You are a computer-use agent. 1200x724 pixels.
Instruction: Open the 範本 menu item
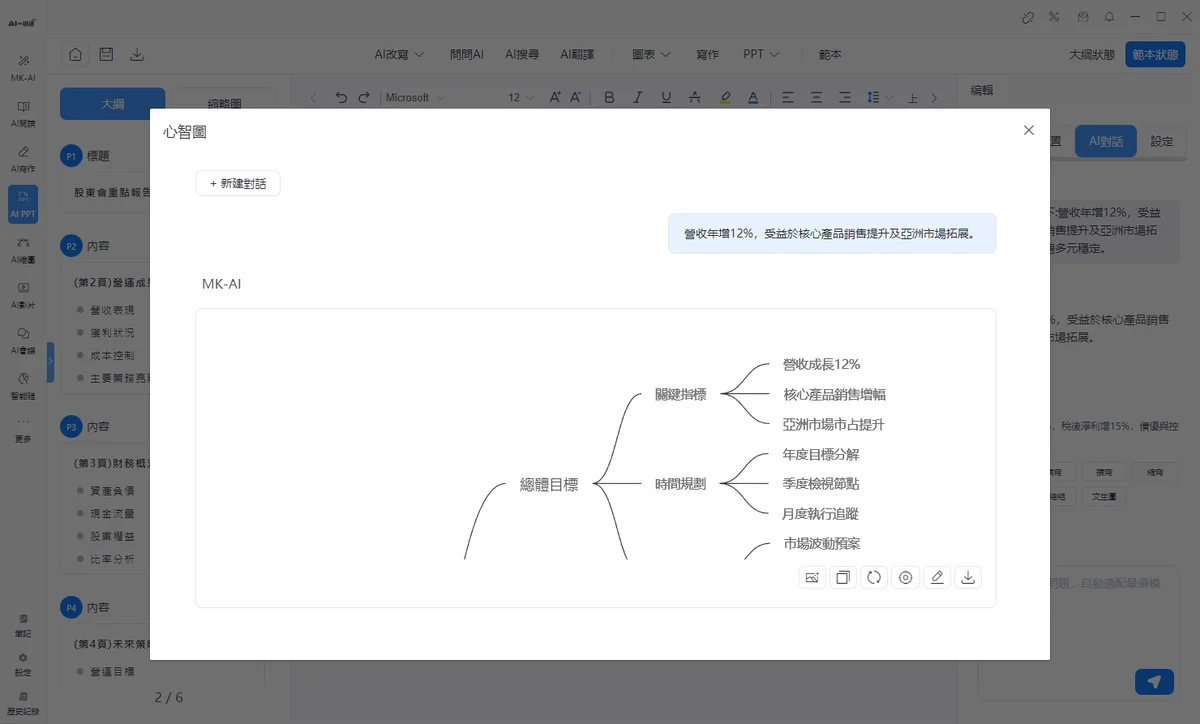[x=830, y=54]
